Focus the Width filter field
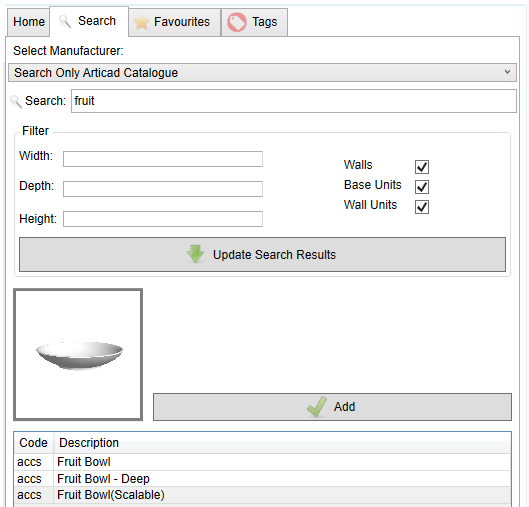The height and width of the screenshot is (507, 529). [x=163, y=159]
